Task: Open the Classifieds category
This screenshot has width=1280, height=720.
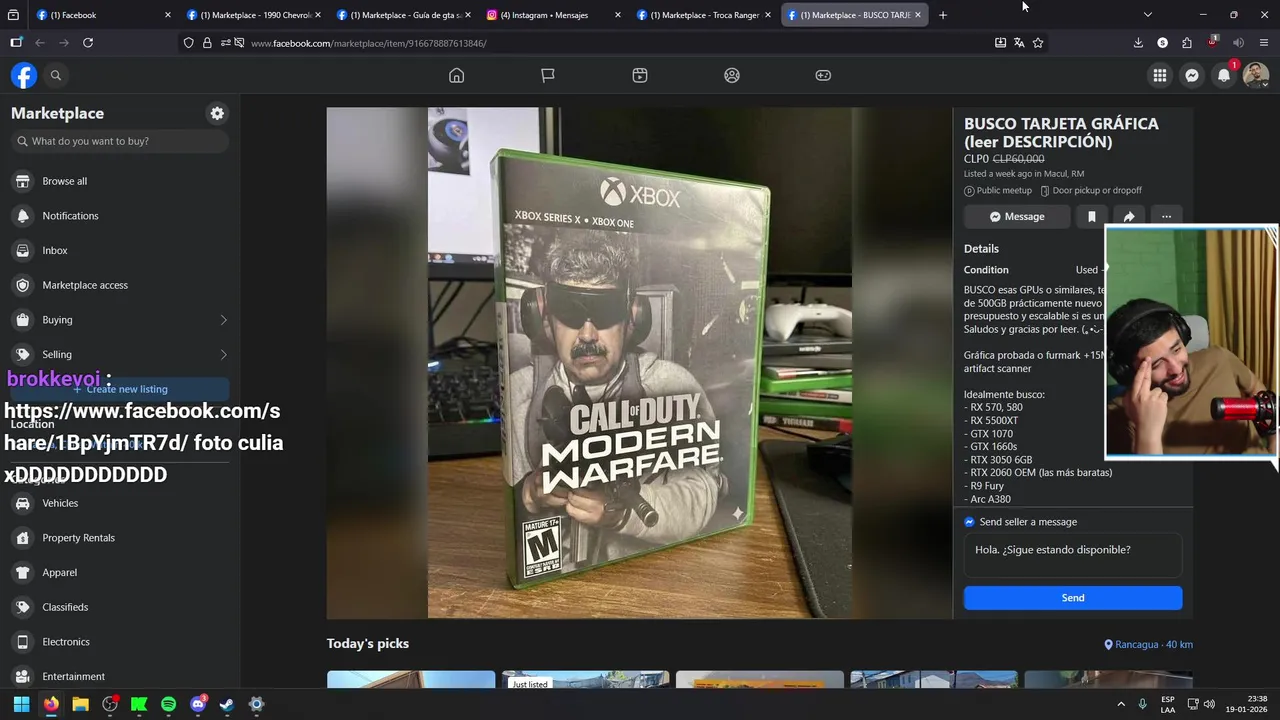Action: (120, 607)
